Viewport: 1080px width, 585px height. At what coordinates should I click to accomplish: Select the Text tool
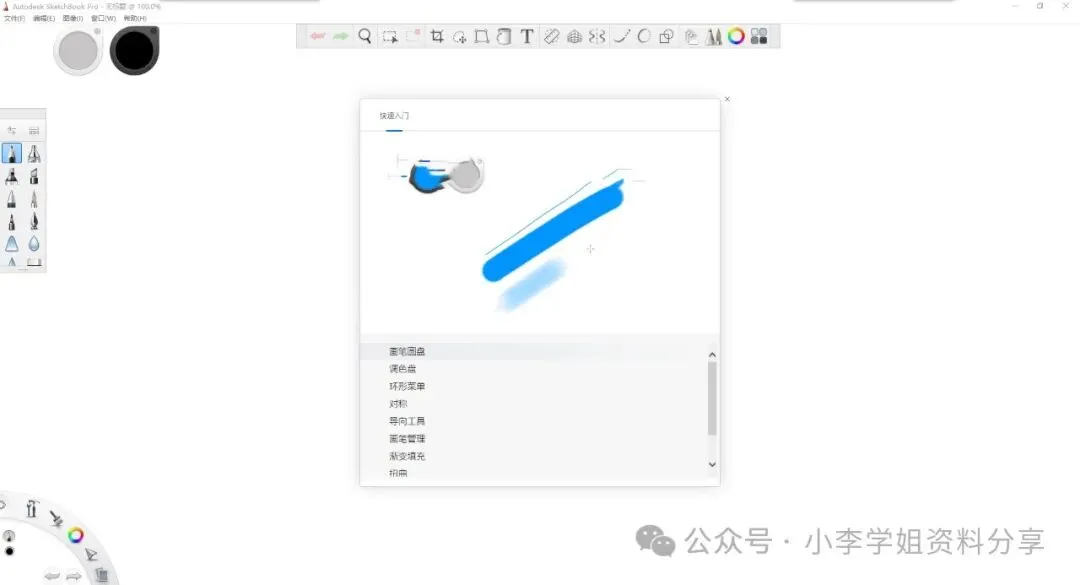pos(527,37)
